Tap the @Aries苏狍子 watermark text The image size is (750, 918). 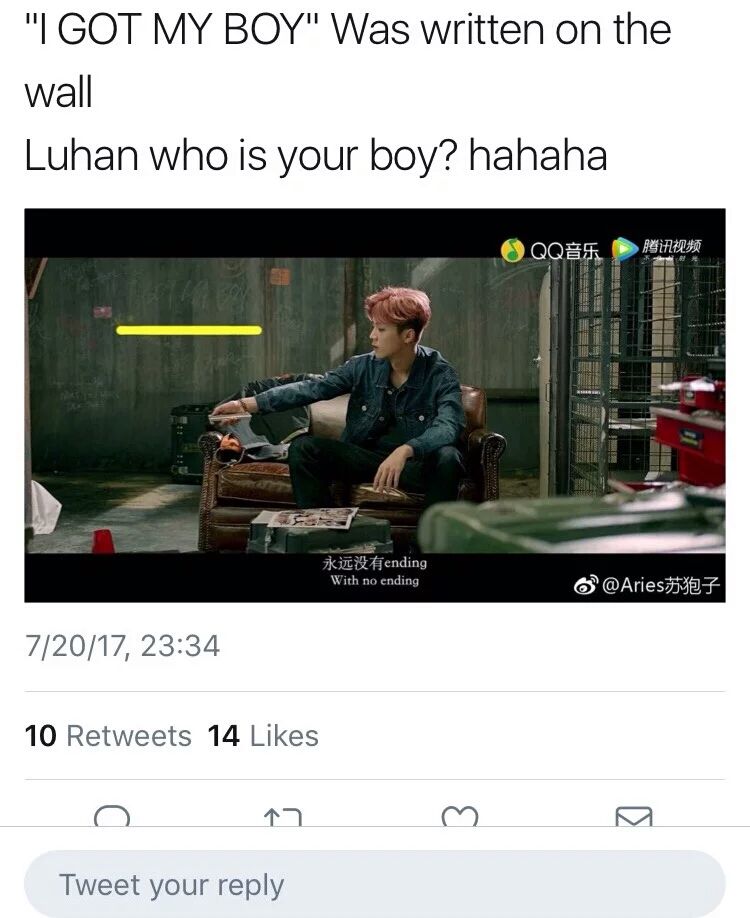pyautogui.click(x=660, y=585)
